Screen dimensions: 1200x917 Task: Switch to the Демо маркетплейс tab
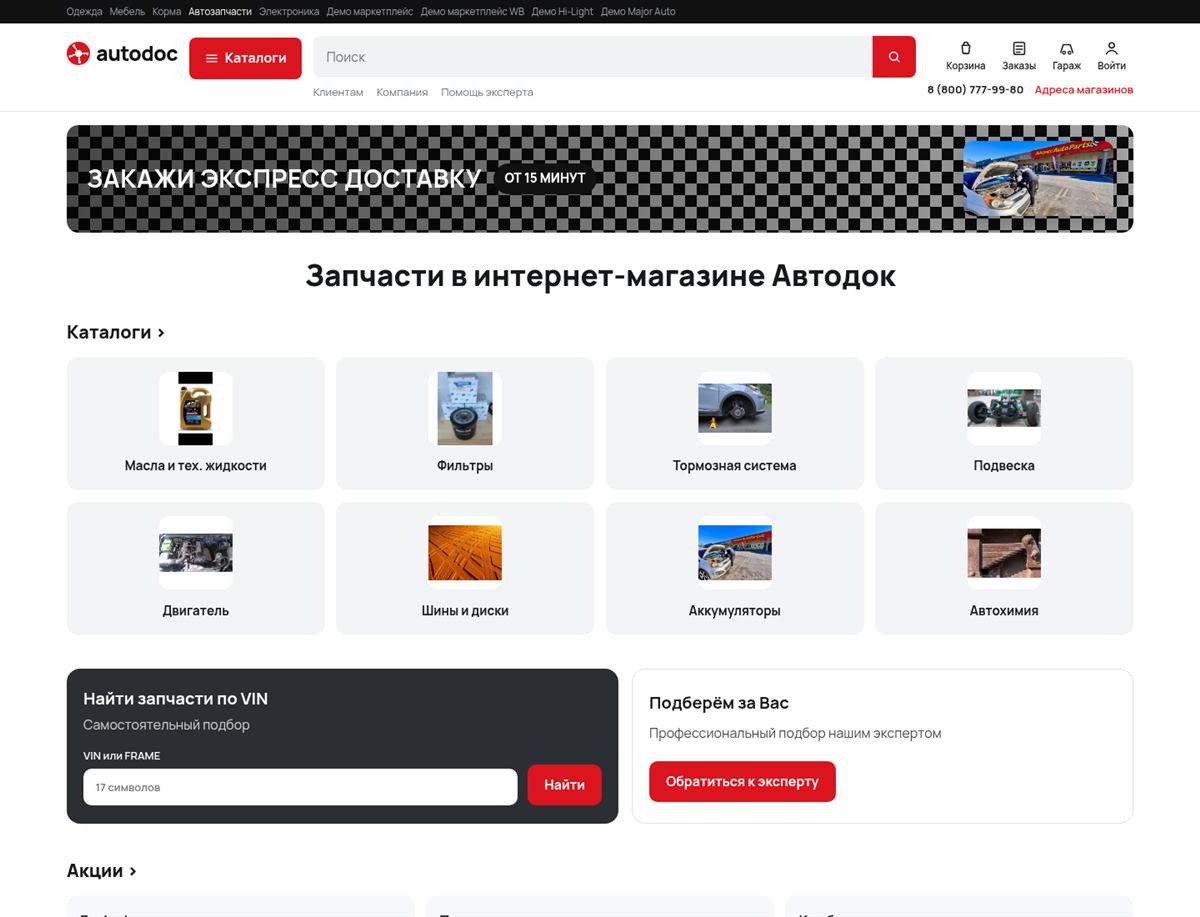pyautogui.click(x=370, y=12)
